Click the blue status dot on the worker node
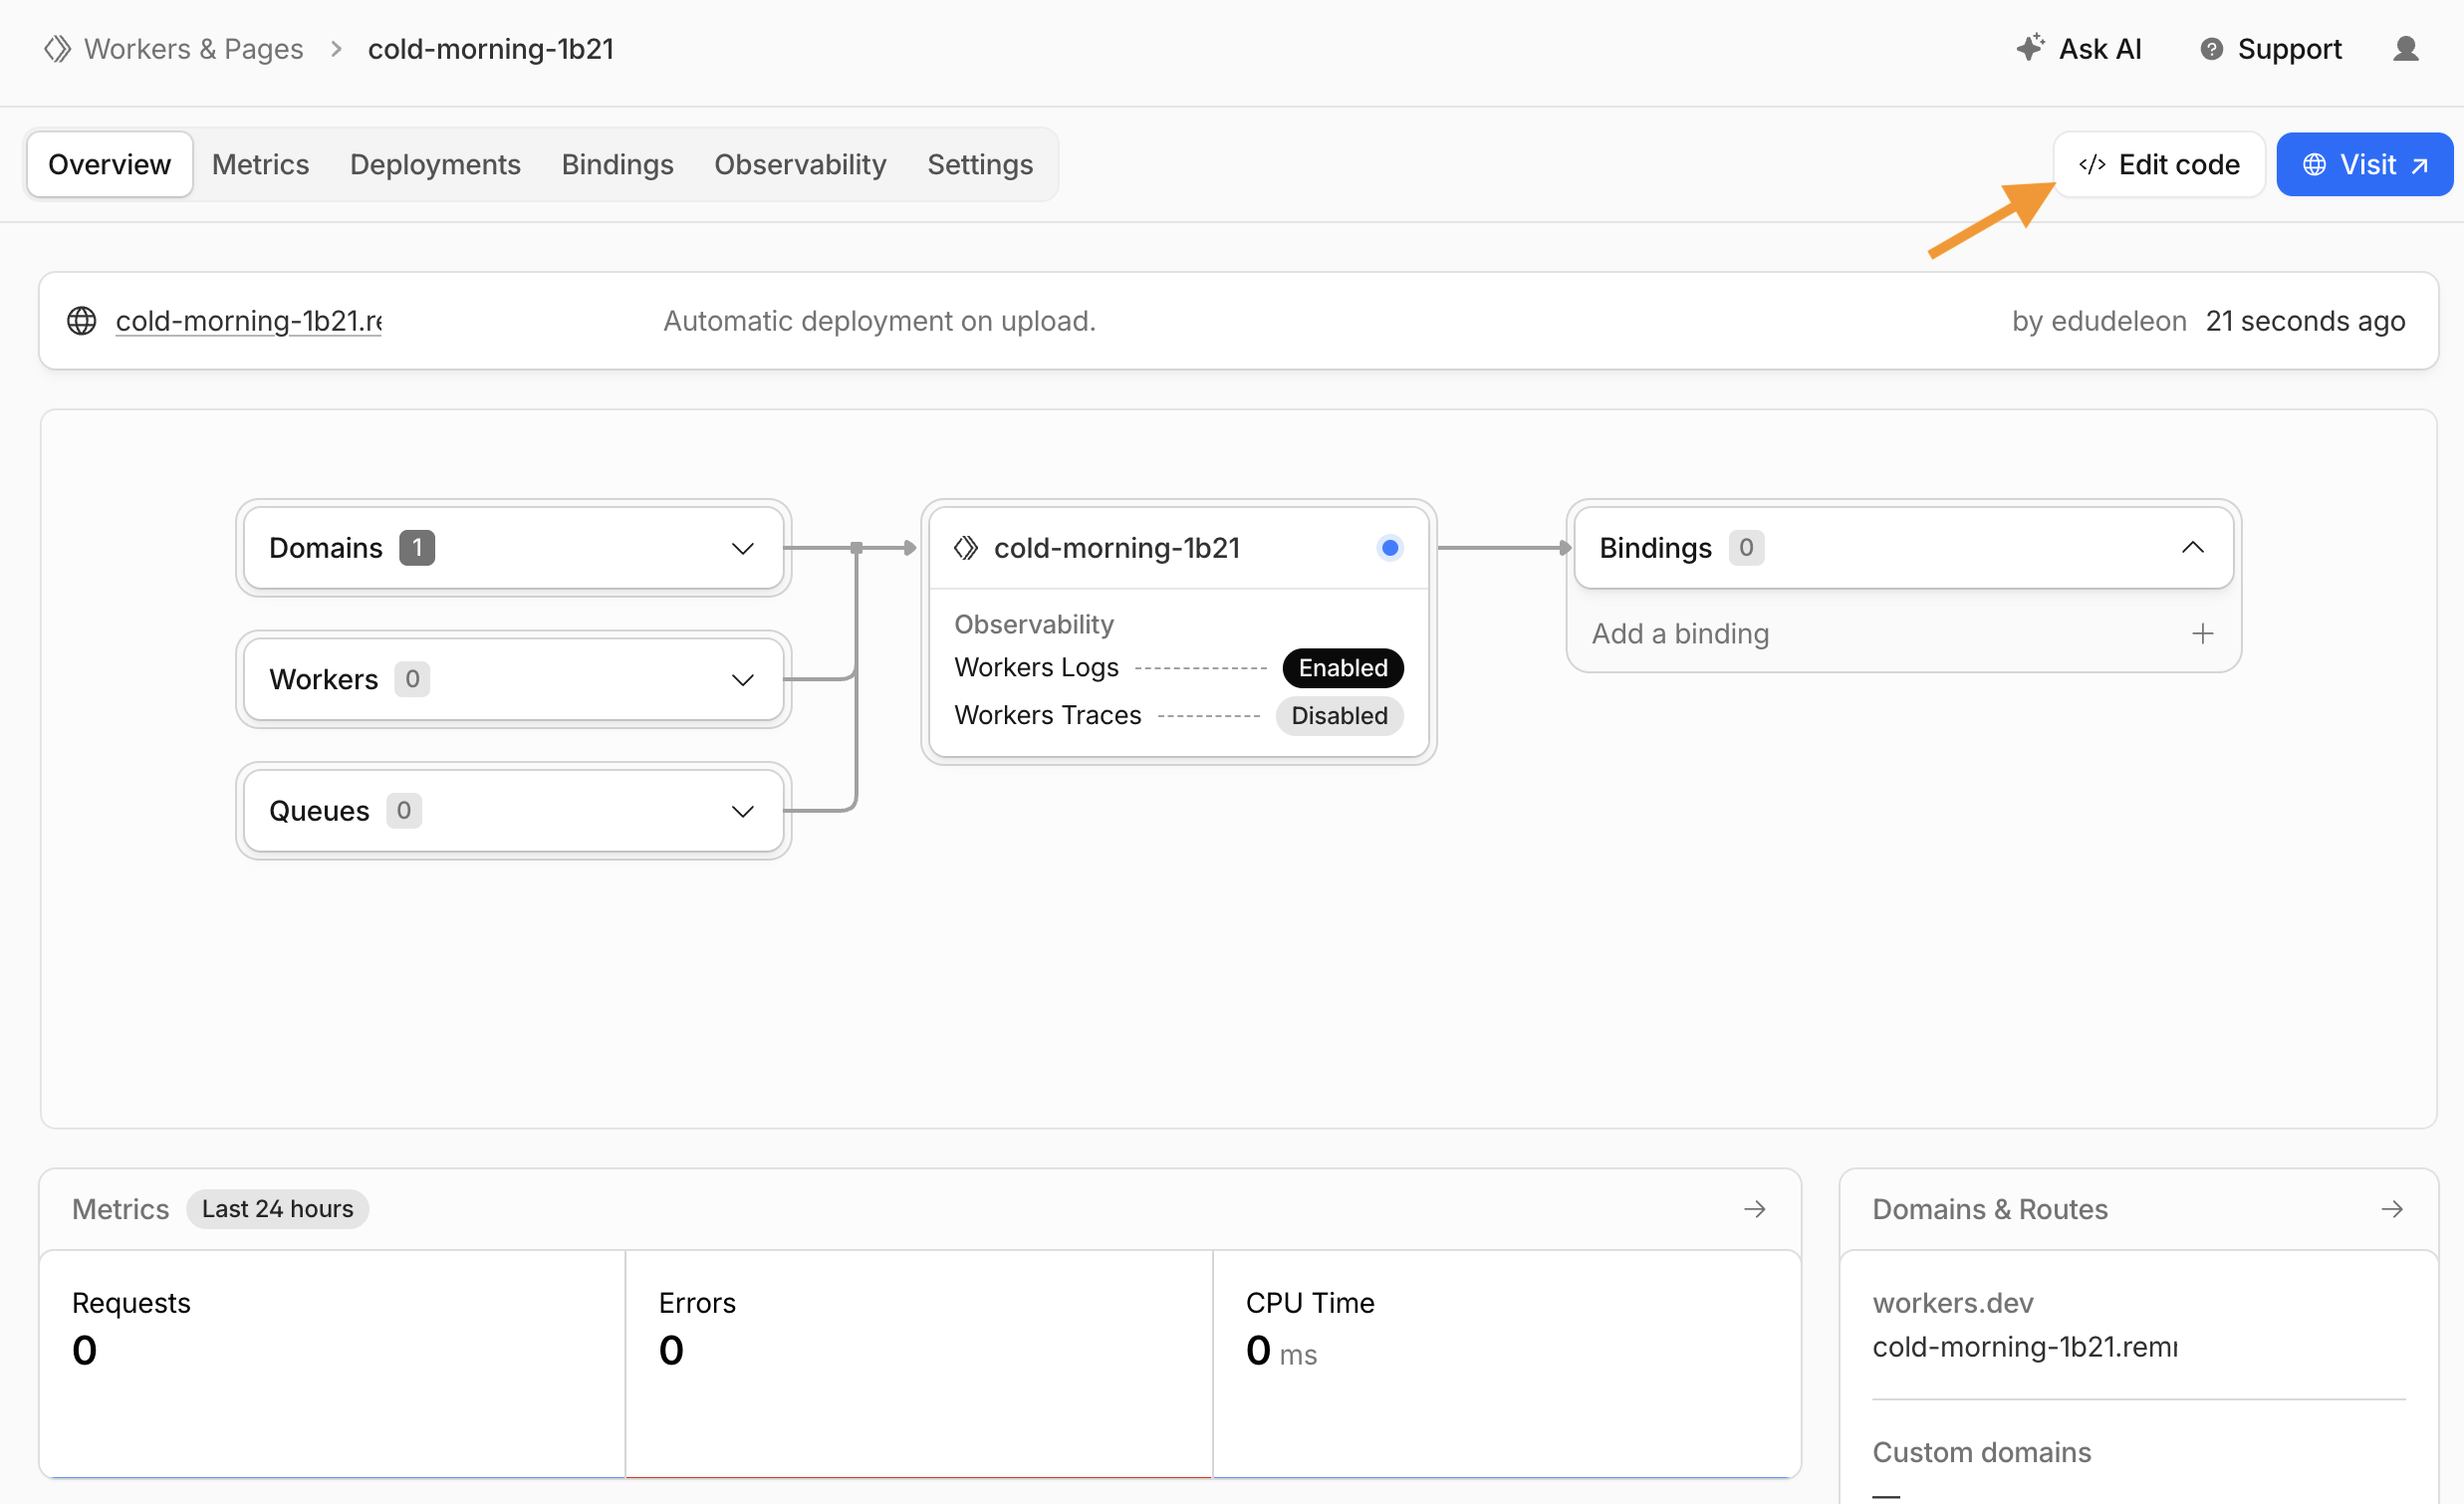Screen dimensions: 2464x1504 (x=1389, y=548)
